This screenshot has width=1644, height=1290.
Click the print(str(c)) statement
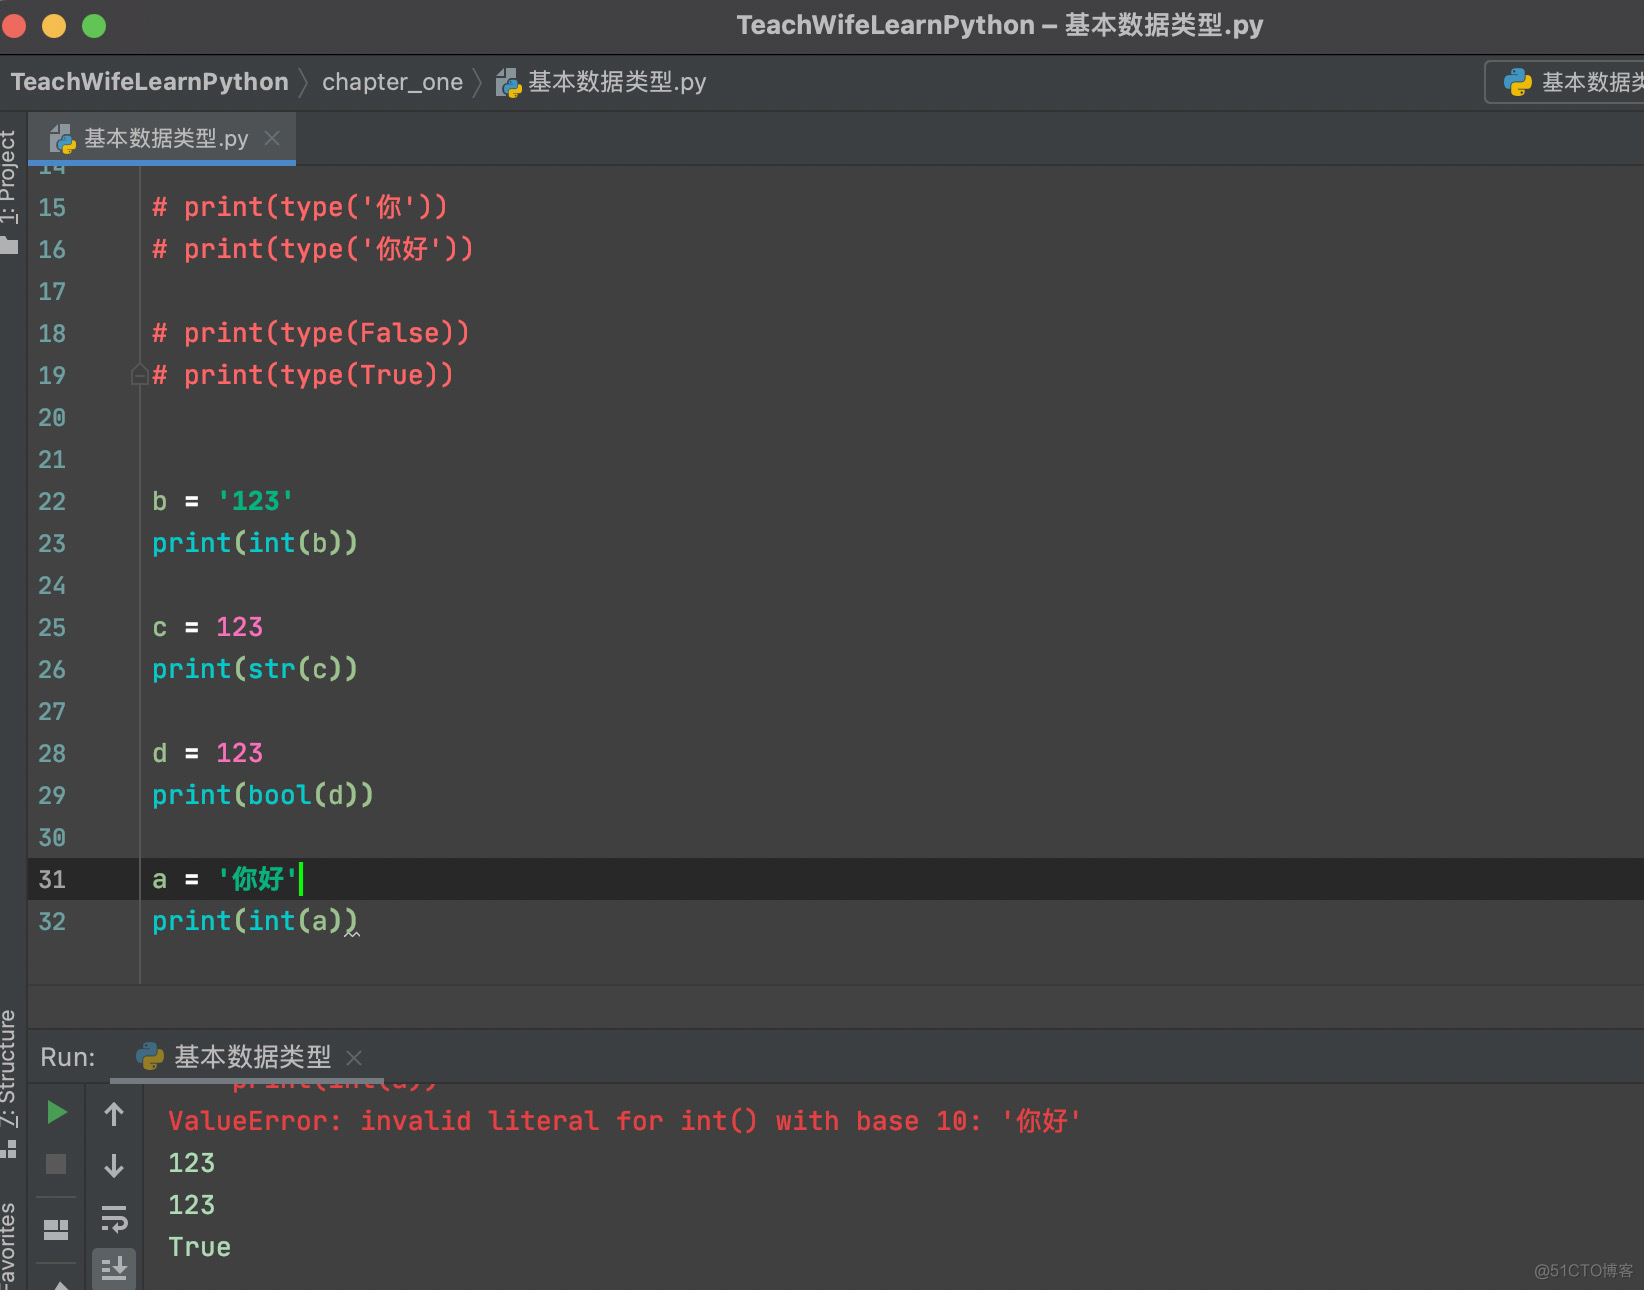coord(254,669)
